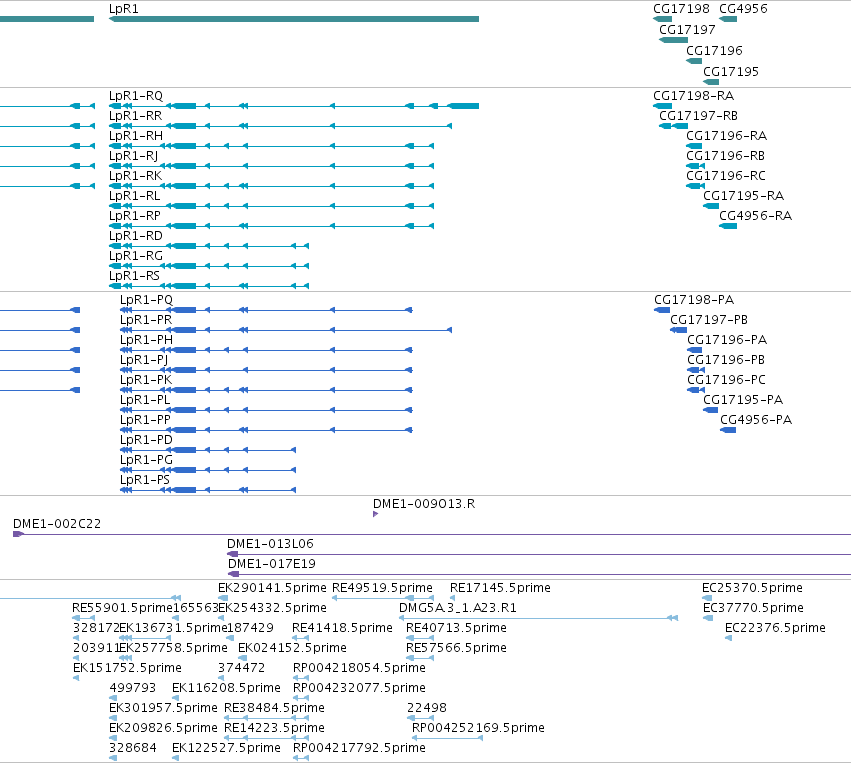
Task: Click the EK122527.5prime EST label
Action: click(226, 749)
